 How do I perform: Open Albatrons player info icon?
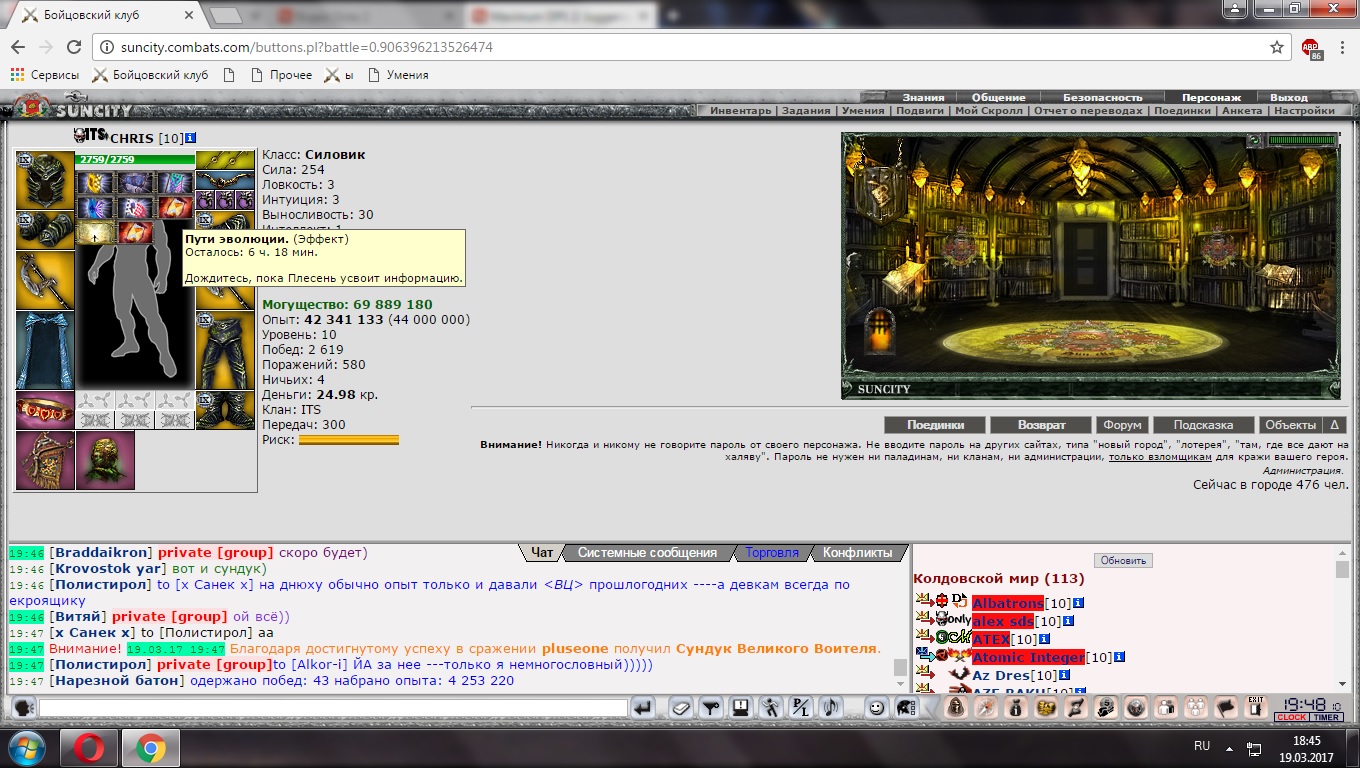pos(1079,603)
